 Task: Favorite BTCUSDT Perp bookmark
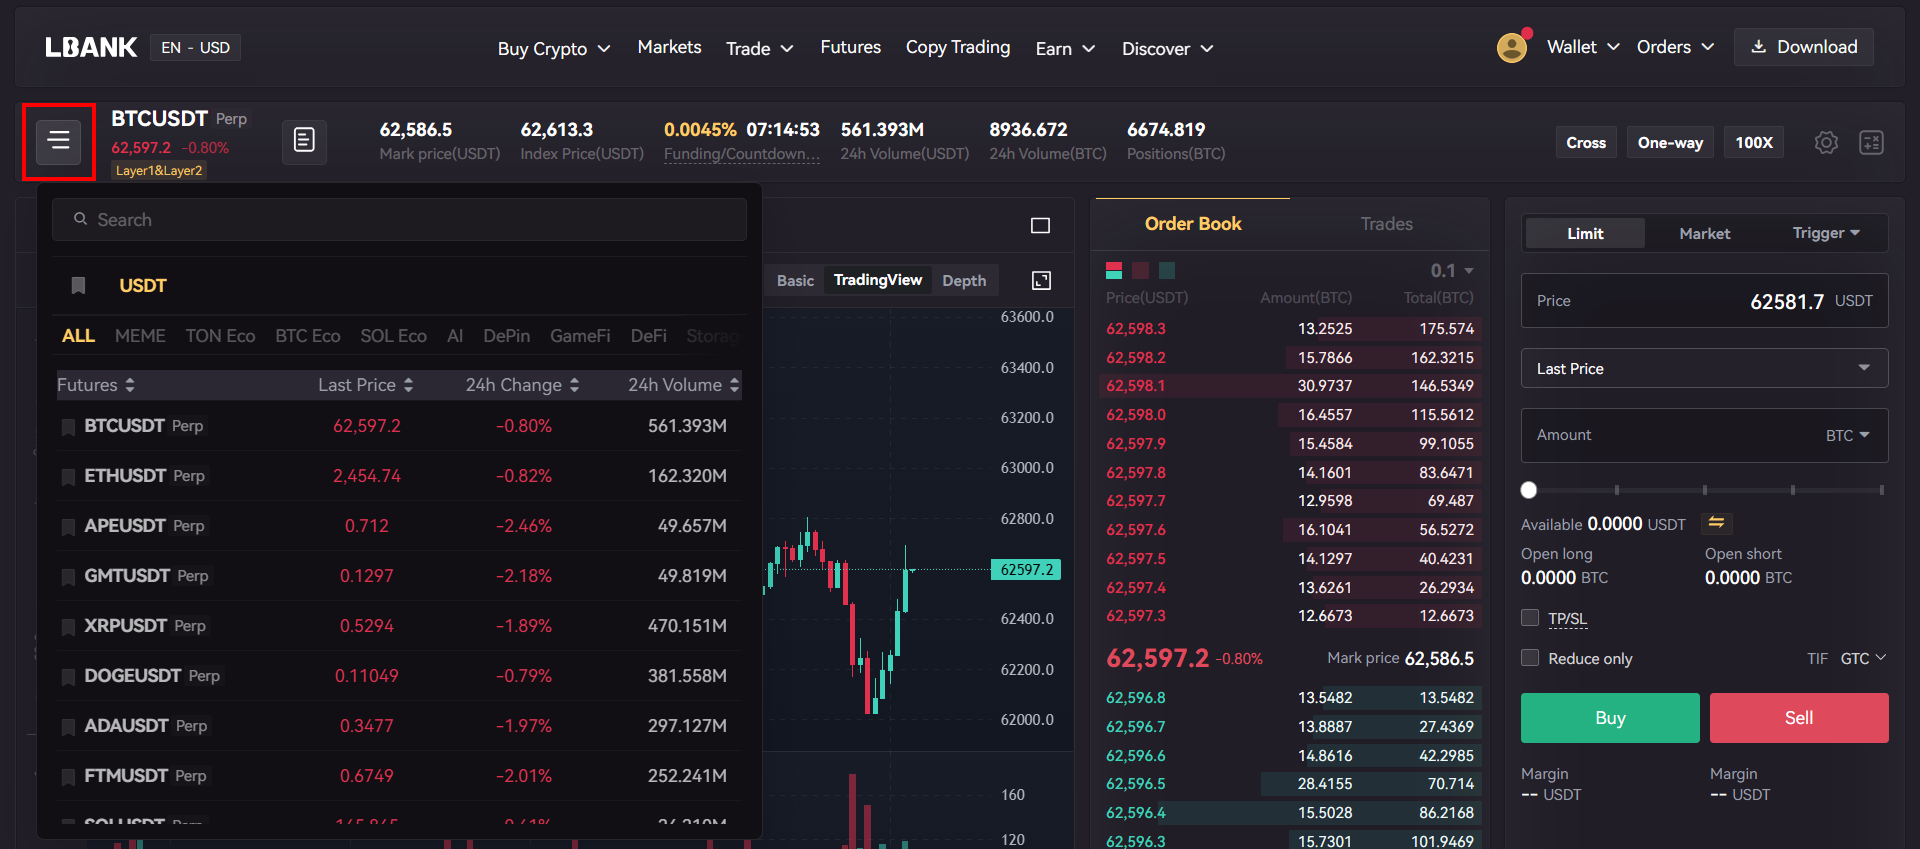click(69, 427)
